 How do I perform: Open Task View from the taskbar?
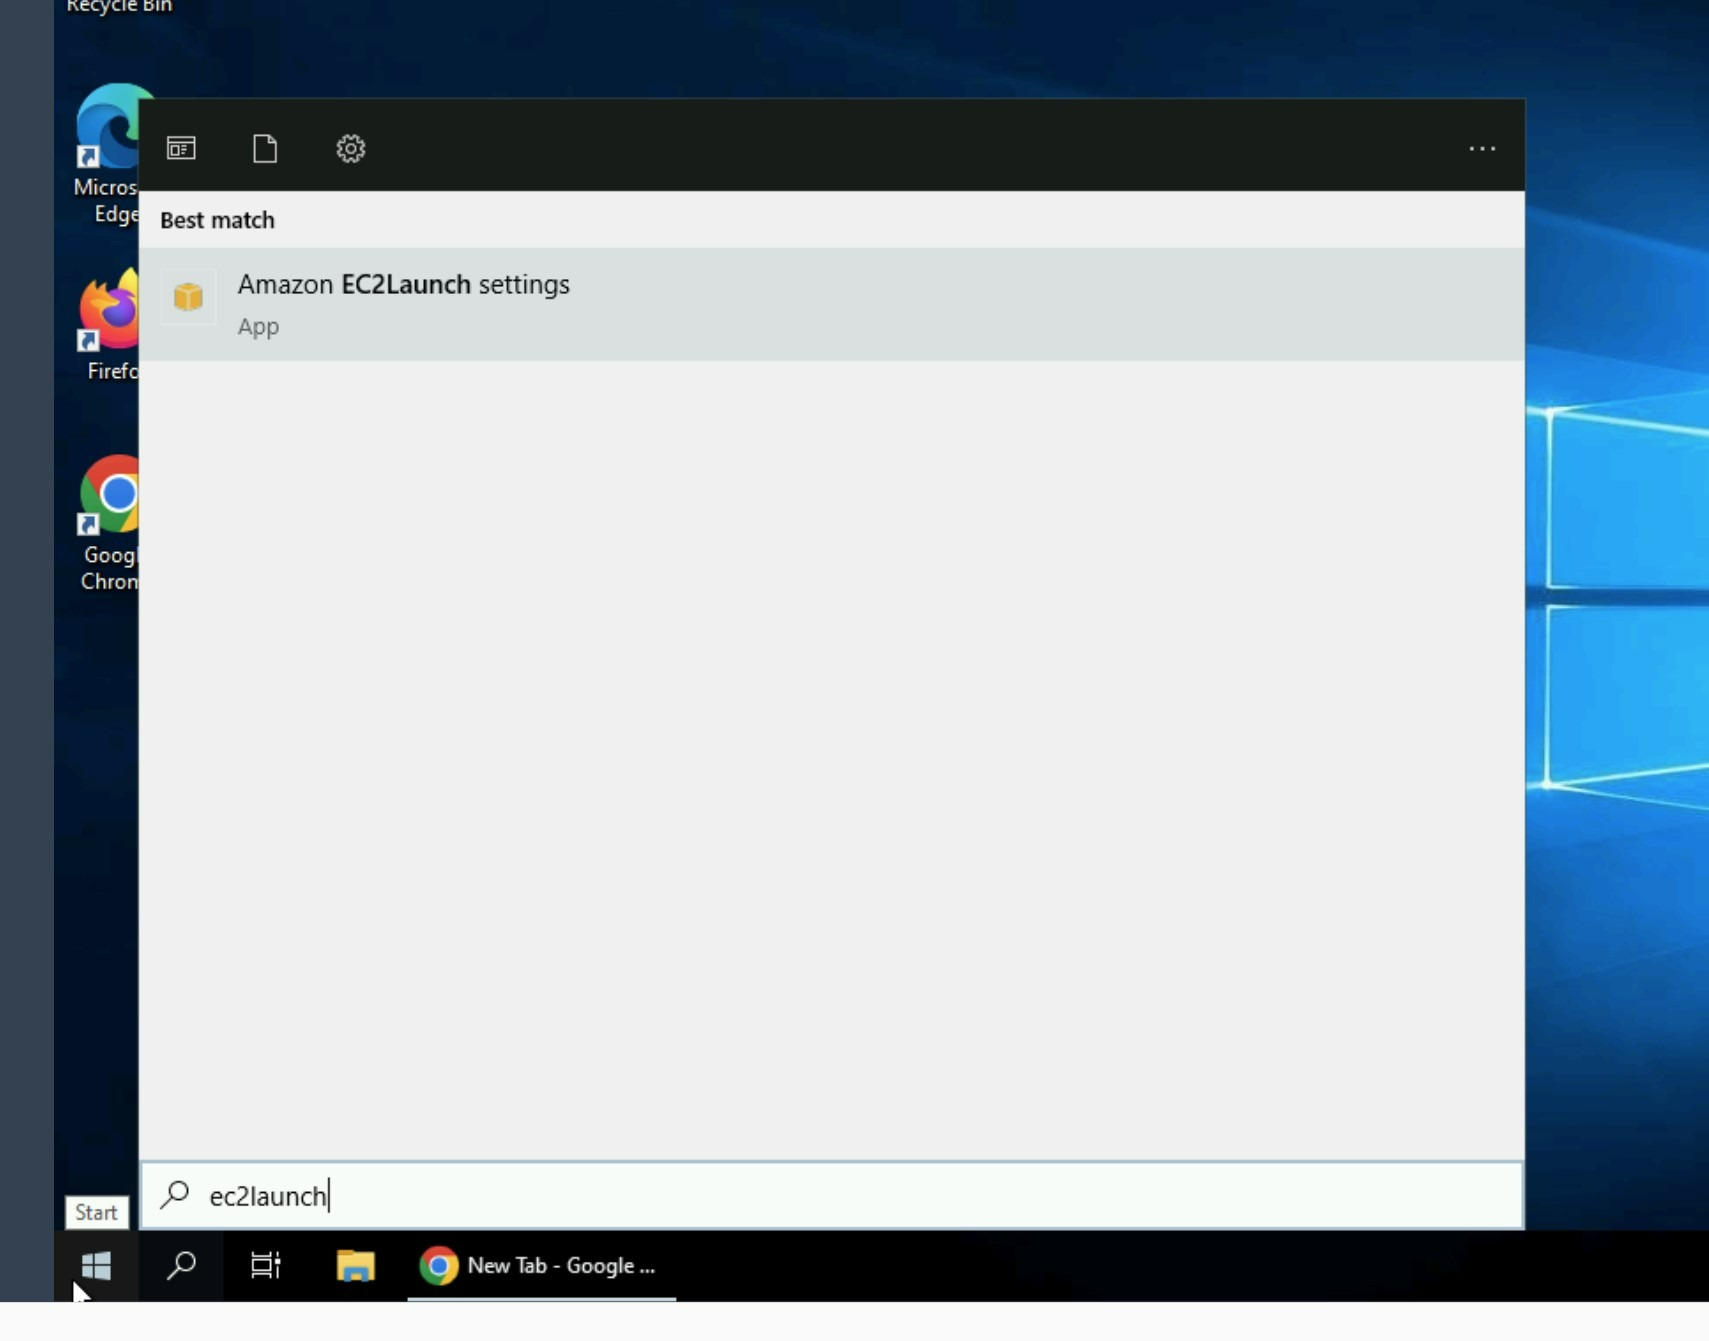pos(265,1266)
